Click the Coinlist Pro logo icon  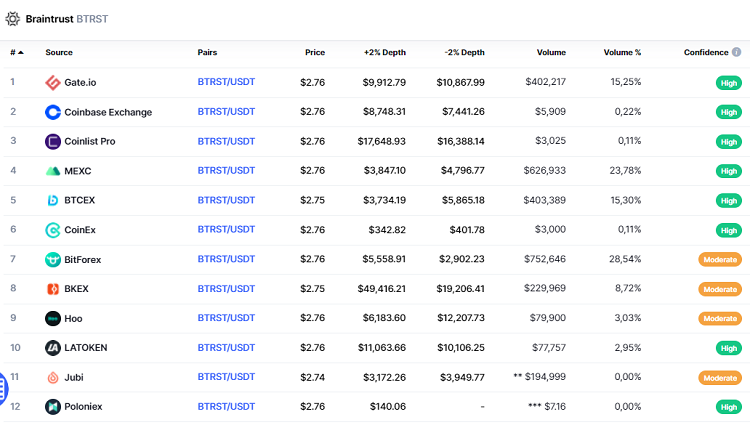click(53, 141)
